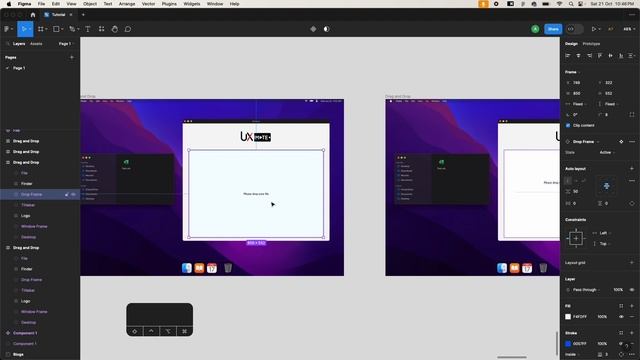Select the Pen tool
The height and width of the screenshot is (360, 640).
[x=72, y=29]
